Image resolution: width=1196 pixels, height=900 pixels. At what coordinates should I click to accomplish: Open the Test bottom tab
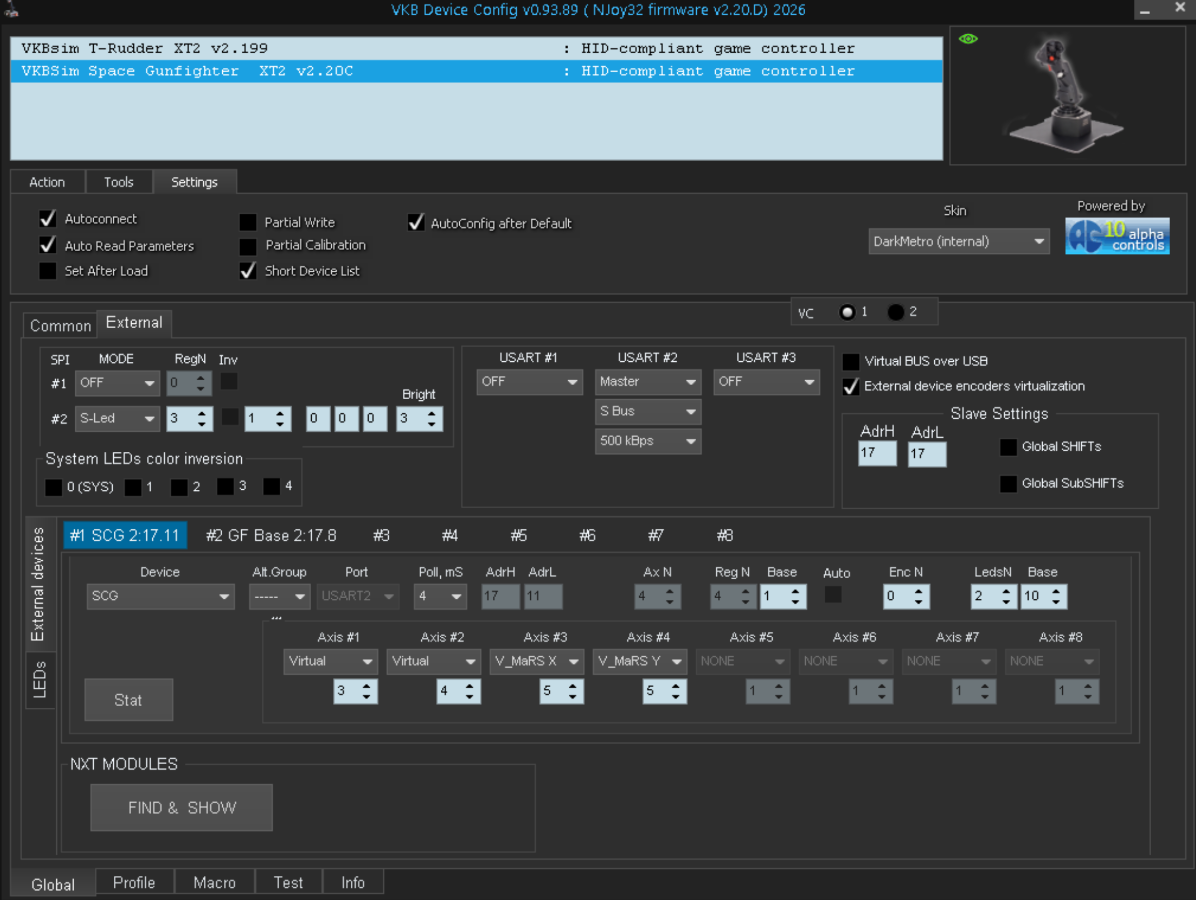click(288, 882)
